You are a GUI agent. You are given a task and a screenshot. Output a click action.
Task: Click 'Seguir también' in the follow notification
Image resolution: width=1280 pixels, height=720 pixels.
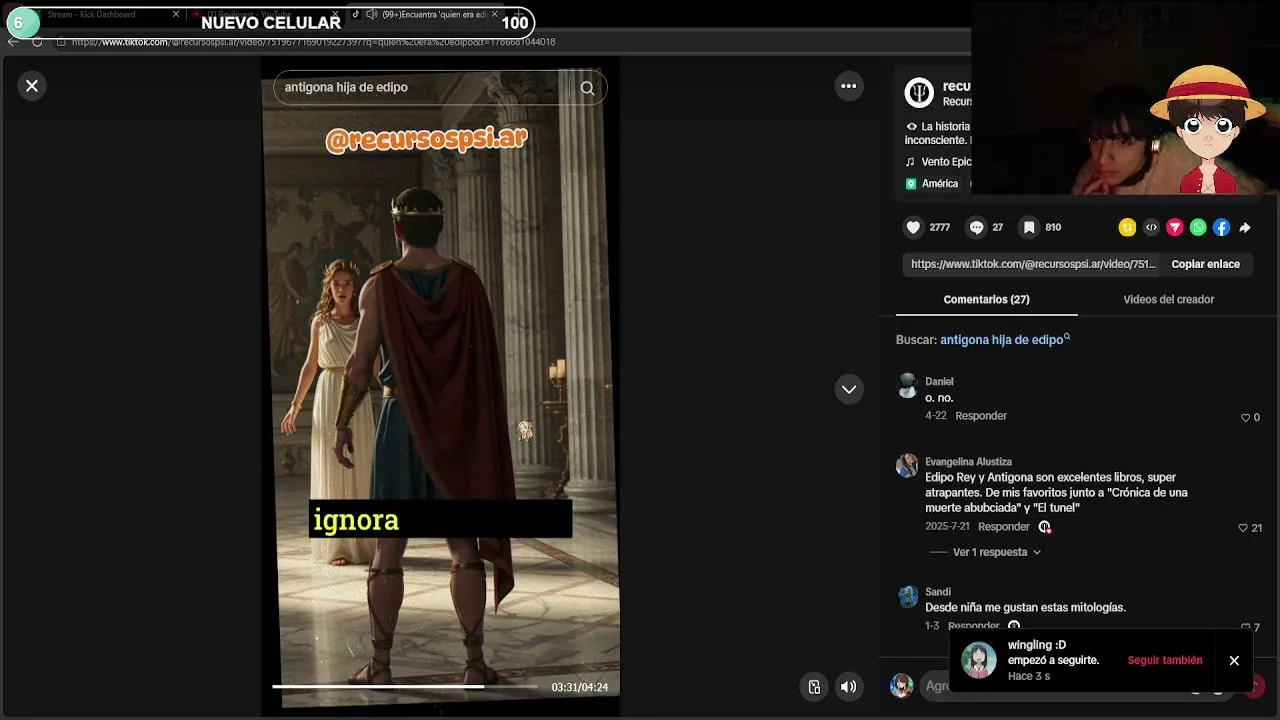(x=1165, y=660)
